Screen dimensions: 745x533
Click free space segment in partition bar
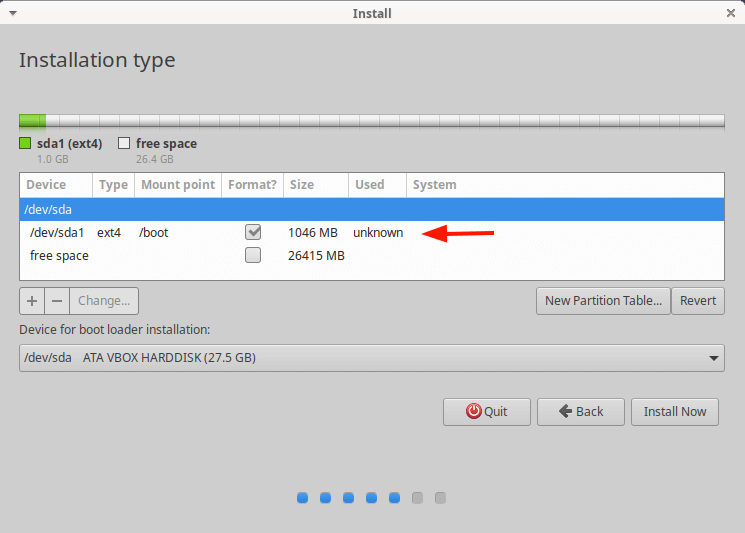coord(385,121)
